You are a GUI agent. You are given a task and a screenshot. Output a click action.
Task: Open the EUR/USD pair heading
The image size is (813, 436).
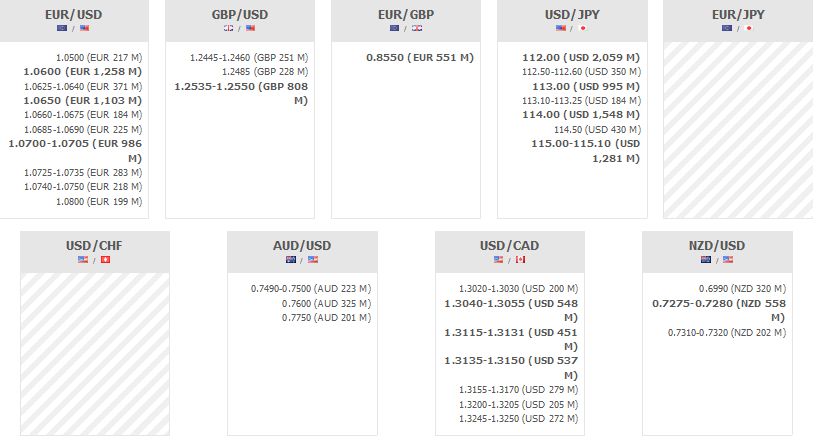pyautogui.click(x=74, y=14)
